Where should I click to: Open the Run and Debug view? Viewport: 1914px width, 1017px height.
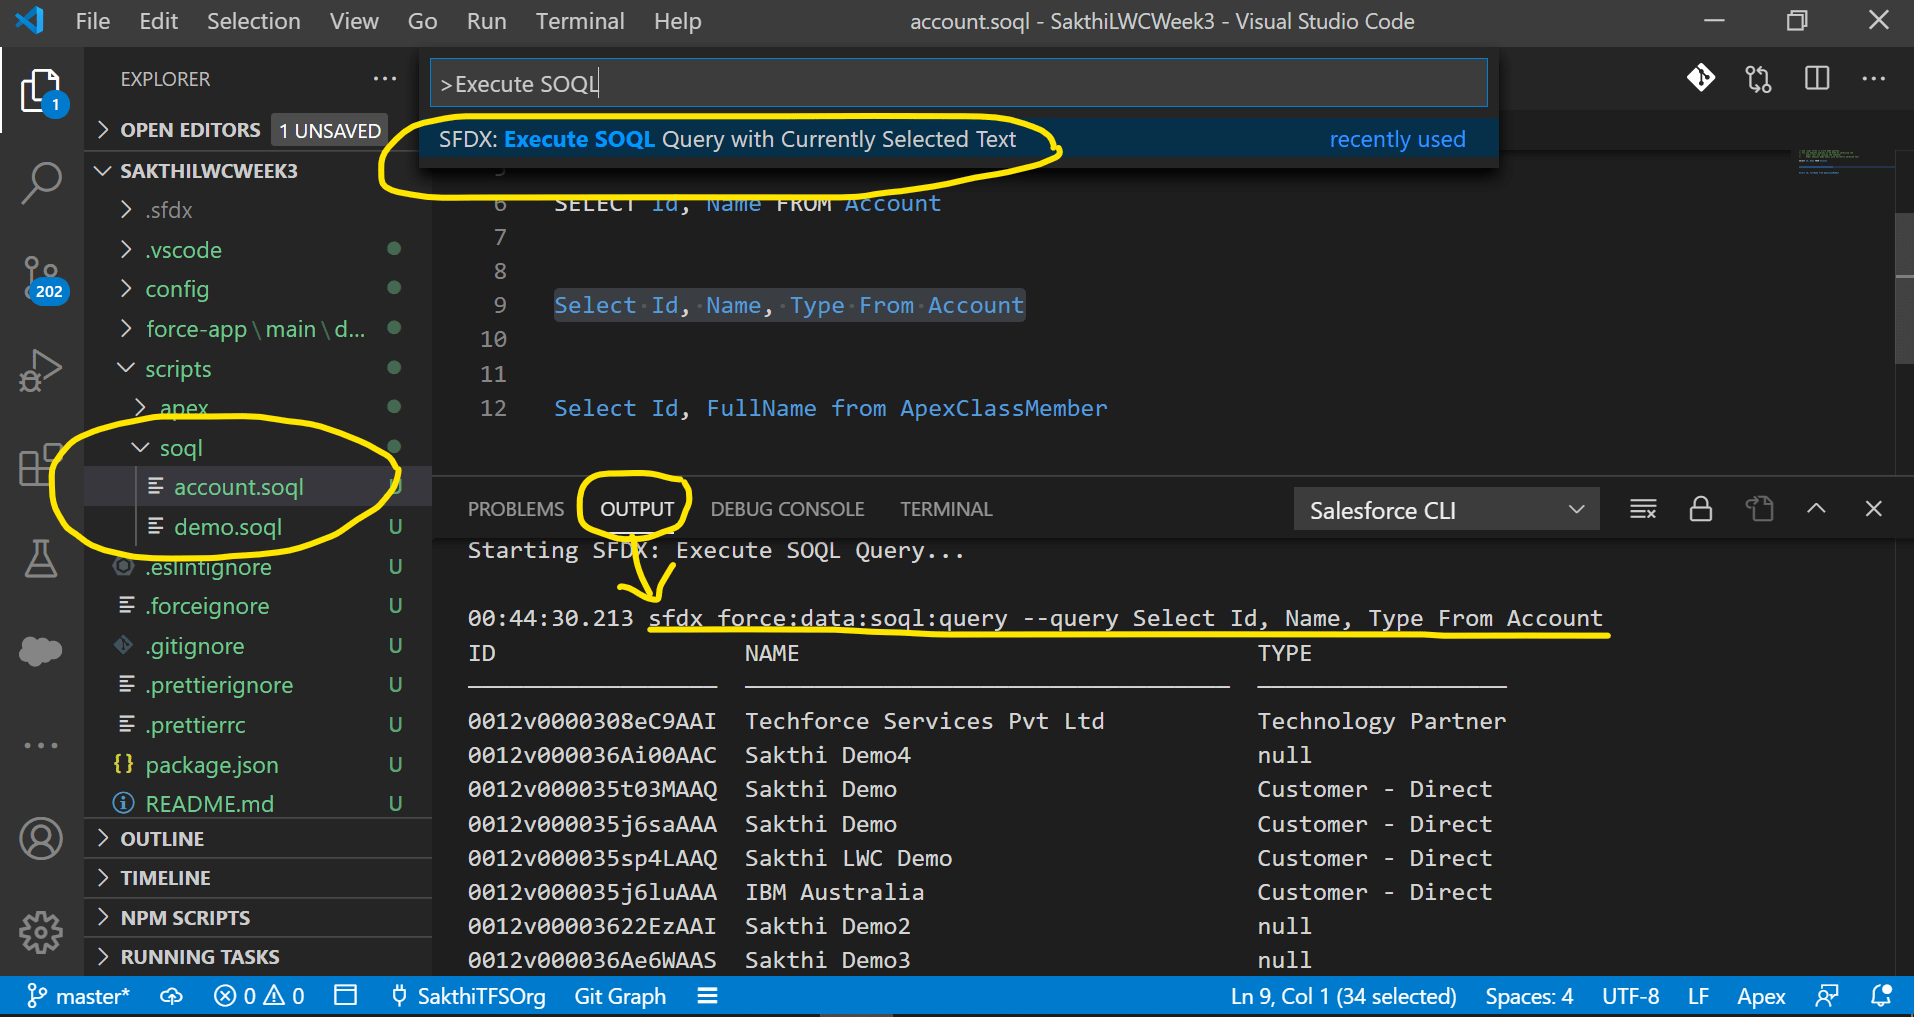tap(41, 370)
